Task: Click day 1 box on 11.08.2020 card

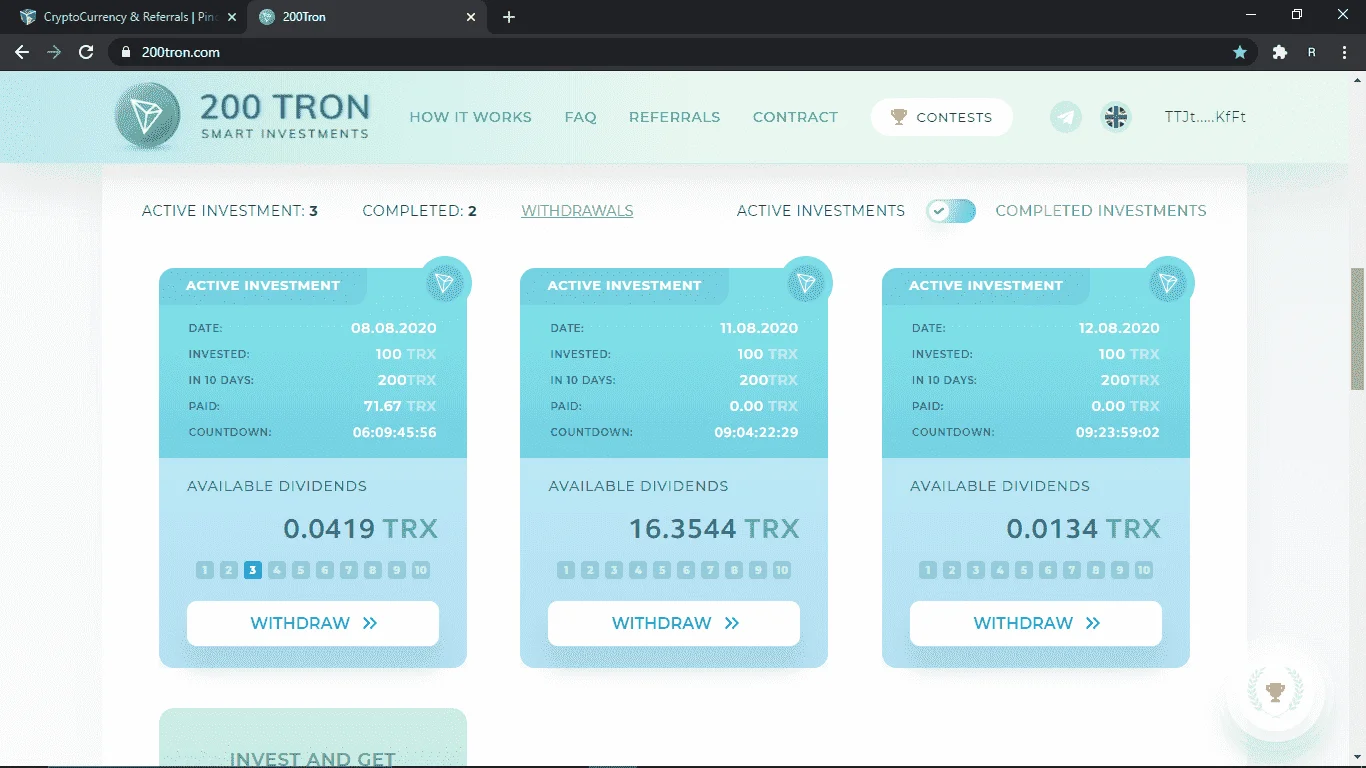Action: [x=566, y=570]
